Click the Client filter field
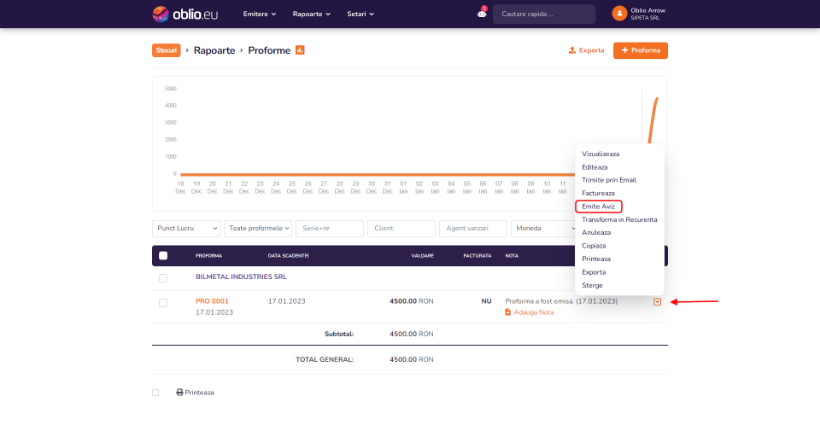 [401, 228]
